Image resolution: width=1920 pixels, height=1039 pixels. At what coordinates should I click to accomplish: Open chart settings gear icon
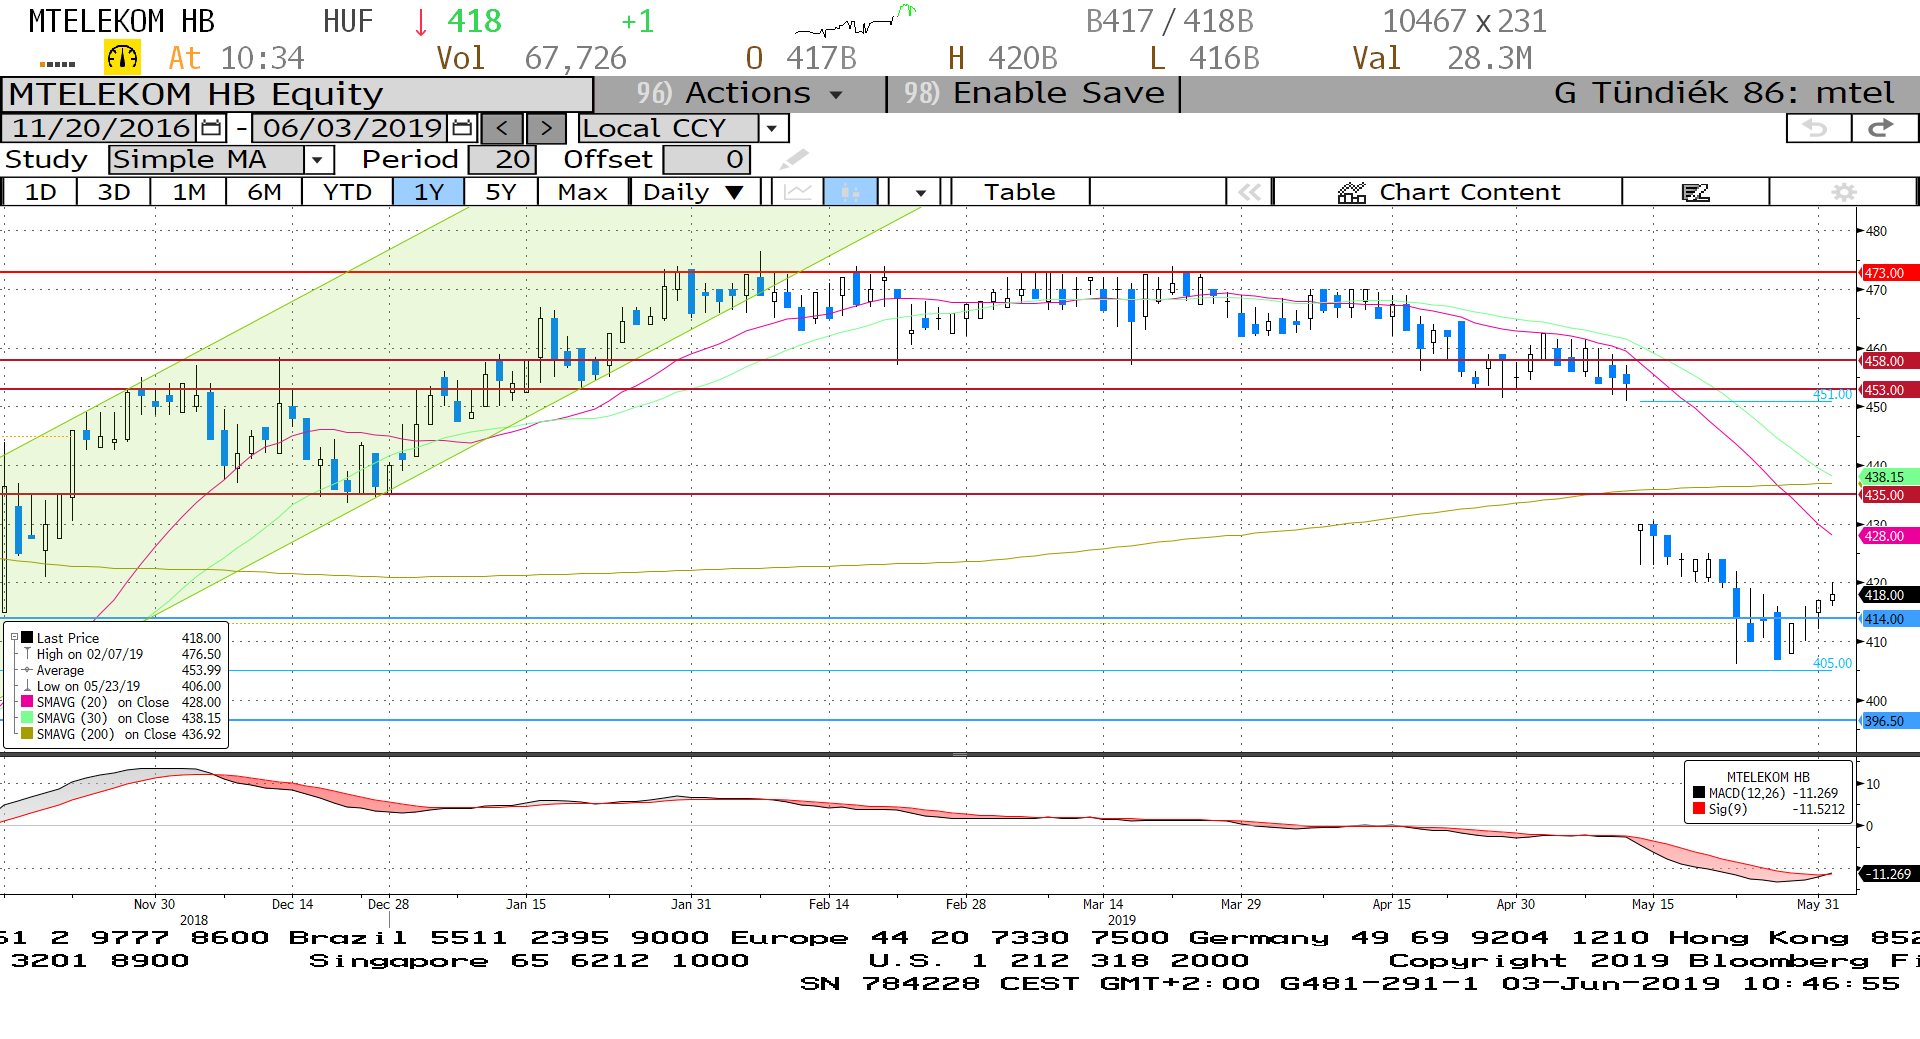(x=1843, y=192)
